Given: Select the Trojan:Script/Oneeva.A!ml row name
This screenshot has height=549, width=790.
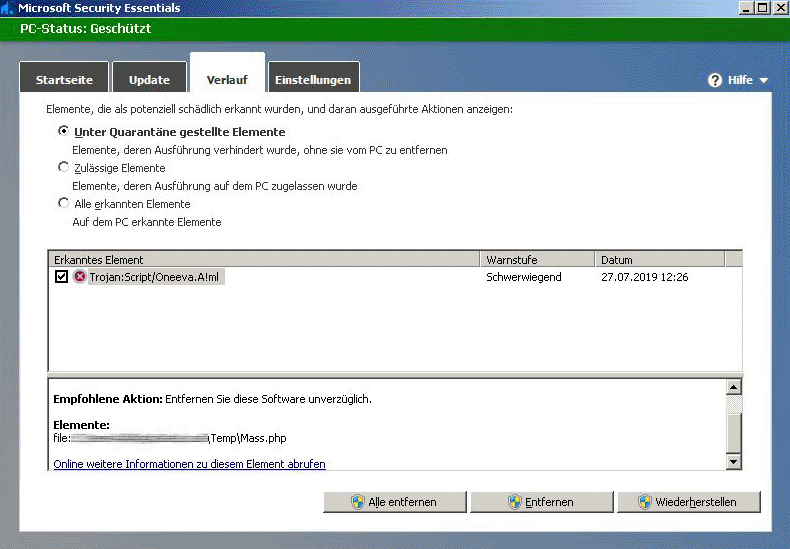Looking at the screenshot, I should click(x=154, y=277).
